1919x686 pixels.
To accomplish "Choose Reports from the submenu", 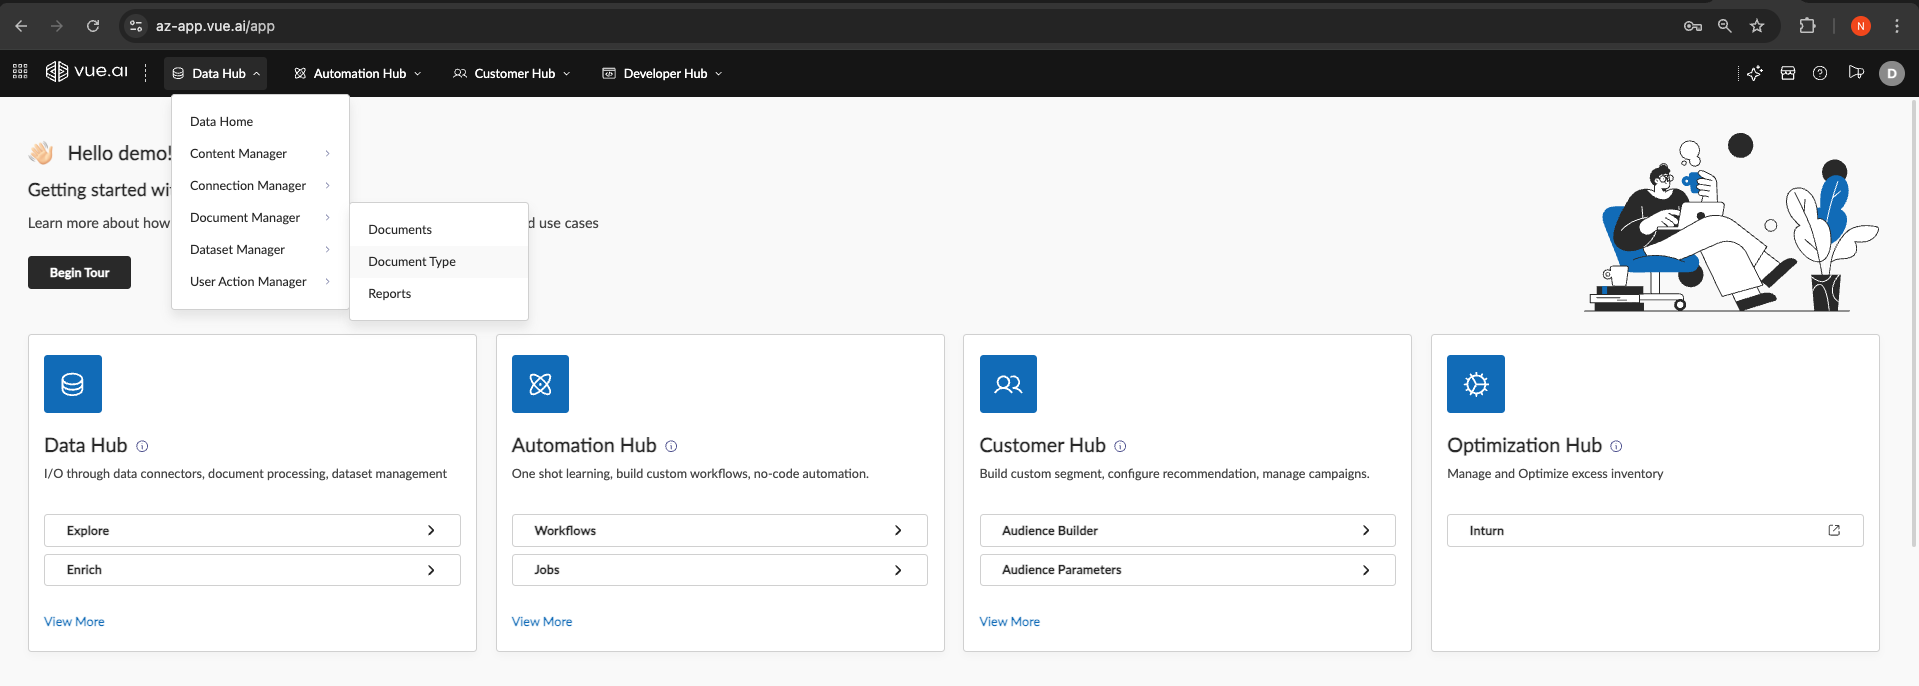I will (x=390, y=294).
